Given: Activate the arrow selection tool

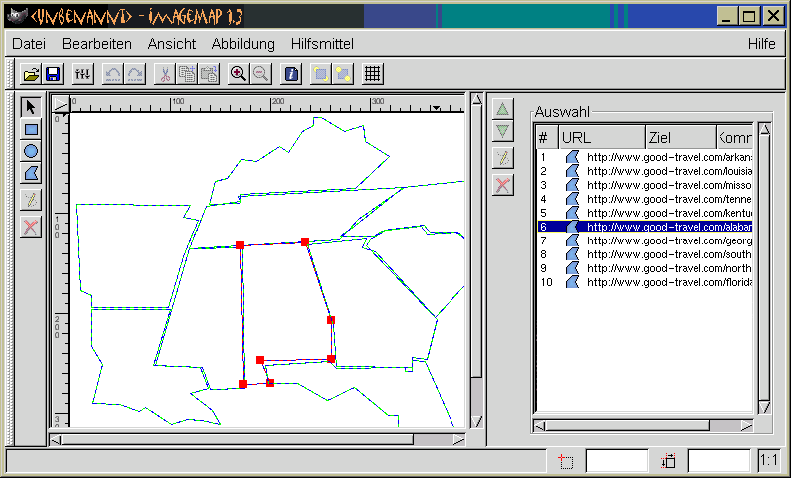Looking at the screenshot, I should (x=31, y=106).
